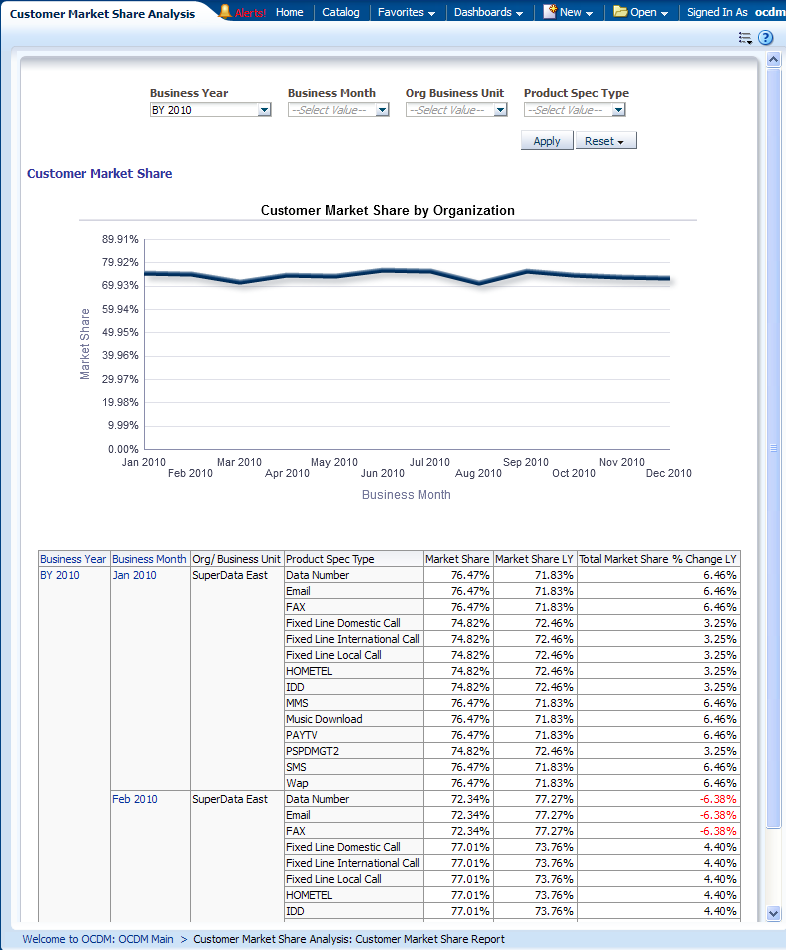Click the vertical scrollbar thumb

tap(773, 448)
